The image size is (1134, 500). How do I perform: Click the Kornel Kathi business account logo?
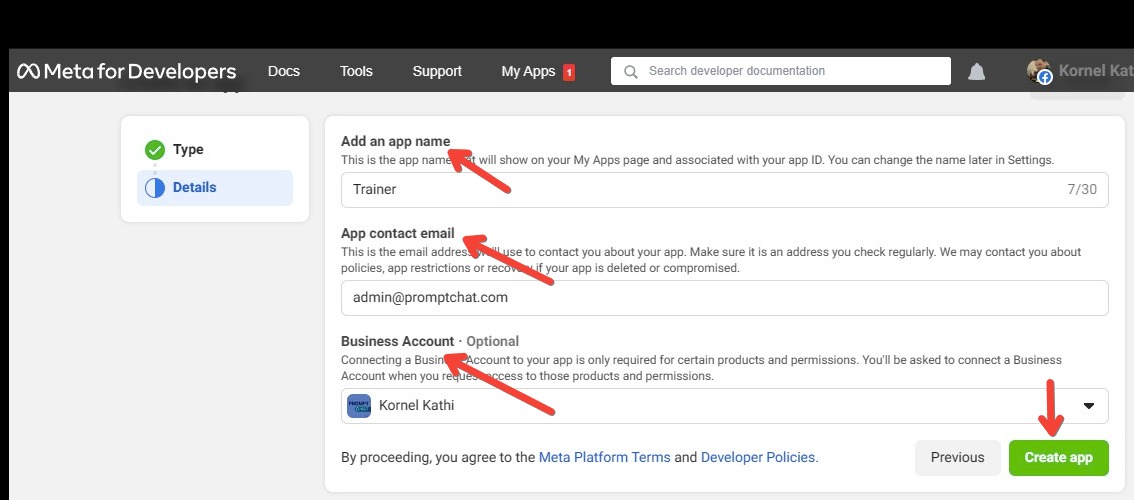359,406
